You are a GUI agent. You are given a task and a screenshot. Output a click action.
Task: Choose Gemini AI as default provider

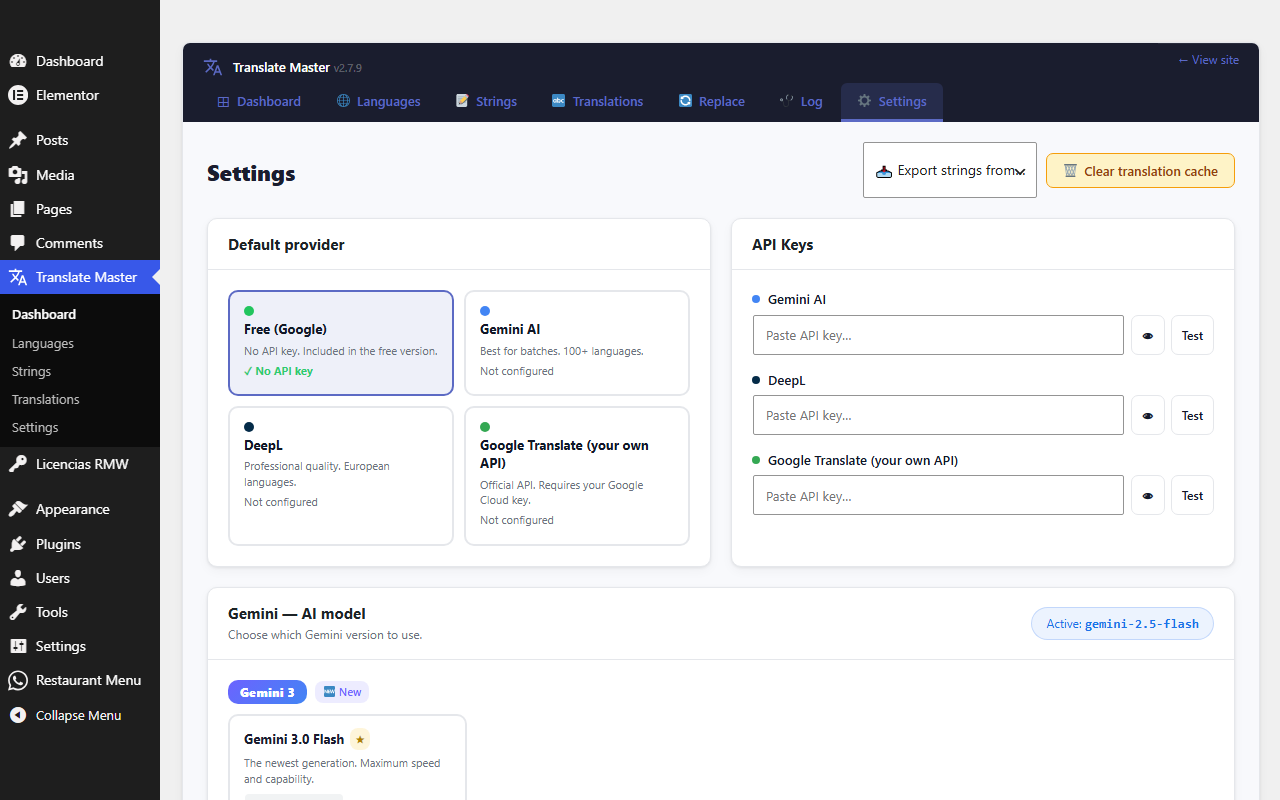point(577,343)
